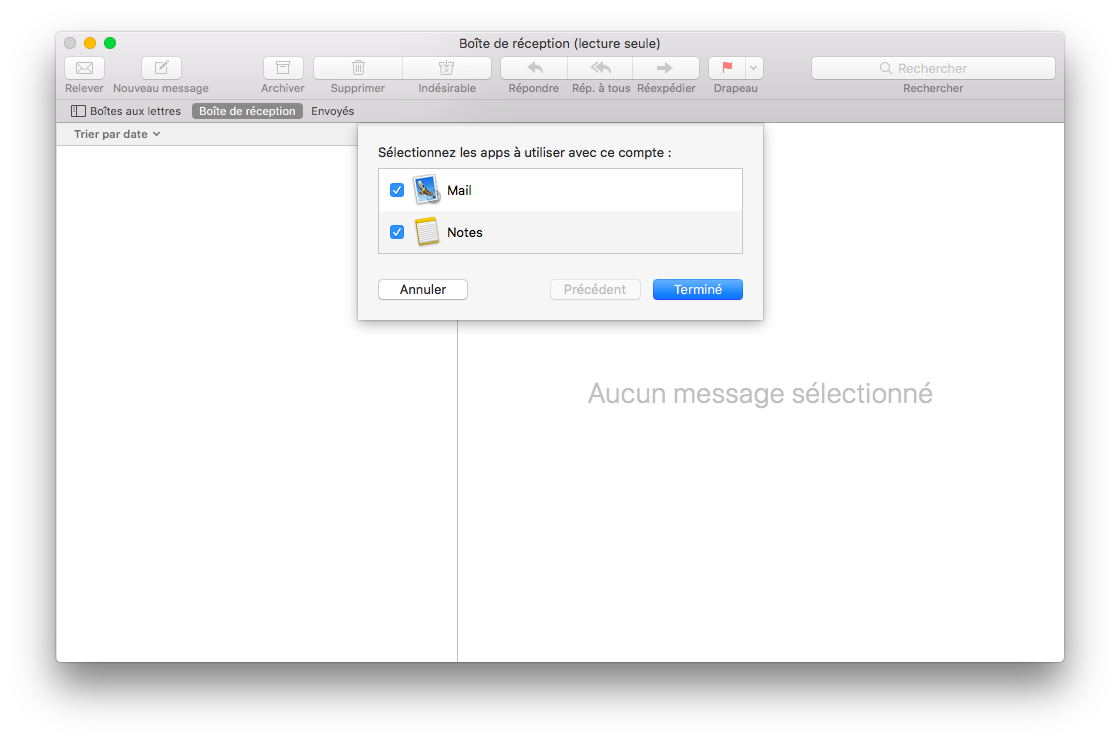Click the Relever envelope icon
The height and width of the screenshot is (742, 1120).
coord(84,68)
